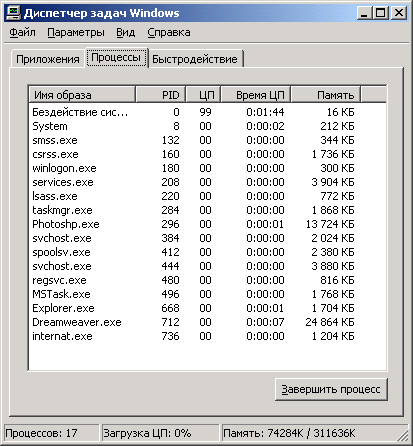Click the Завершить процесс button
This screenshot has height=446, width=413.
pyautogui.click(x=331, y=389)
